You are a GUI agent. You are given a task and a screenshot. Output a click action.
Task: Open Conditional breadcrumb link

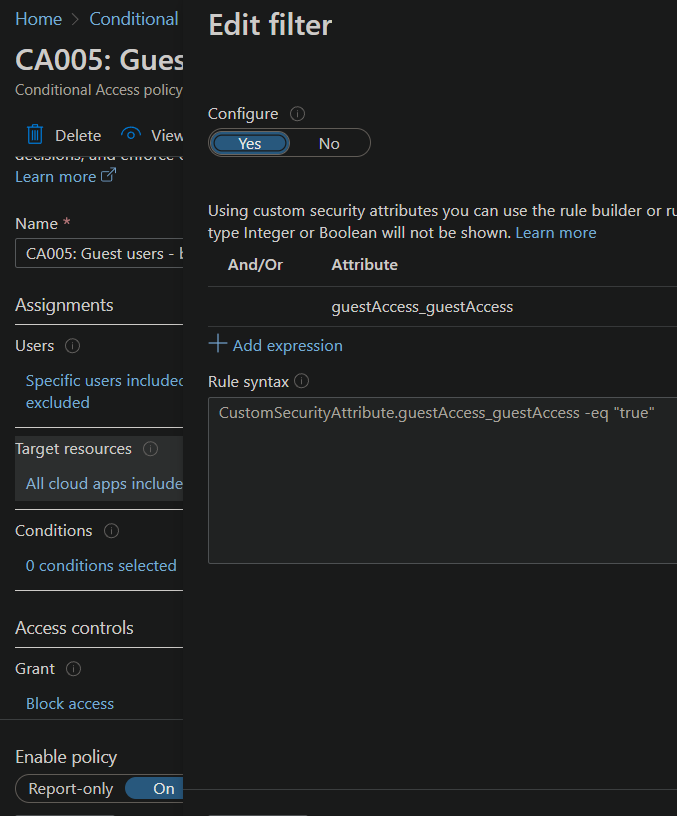[134, 19]
